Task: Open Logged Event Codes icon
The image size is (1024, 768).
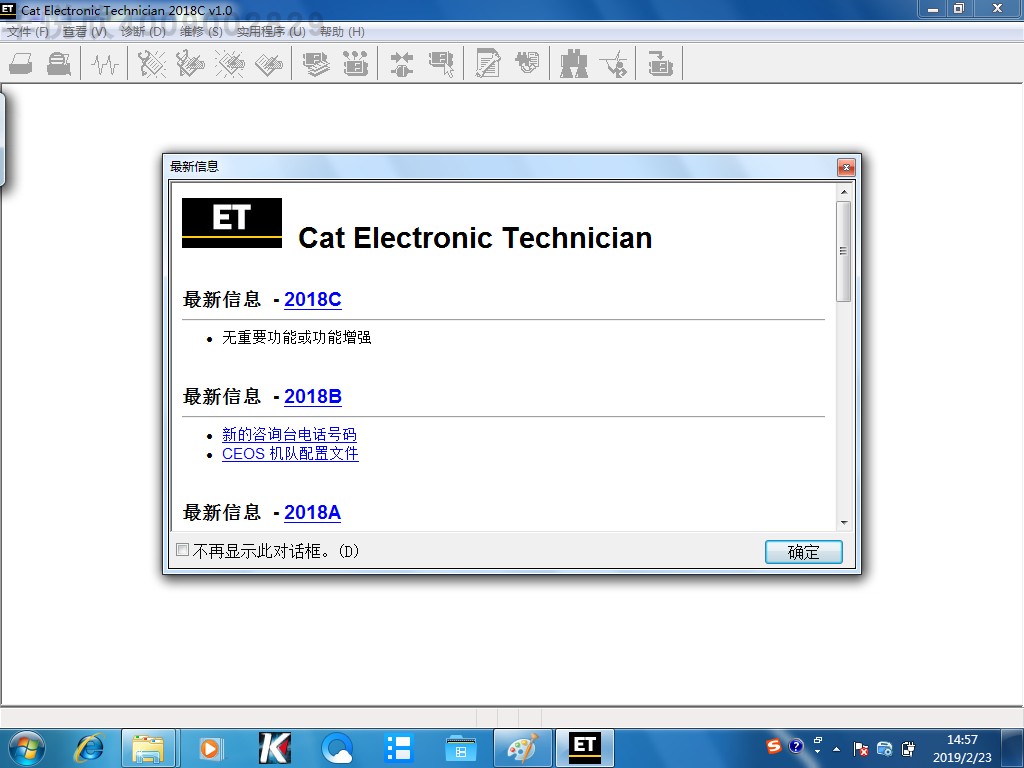Action: pos(269,64)
